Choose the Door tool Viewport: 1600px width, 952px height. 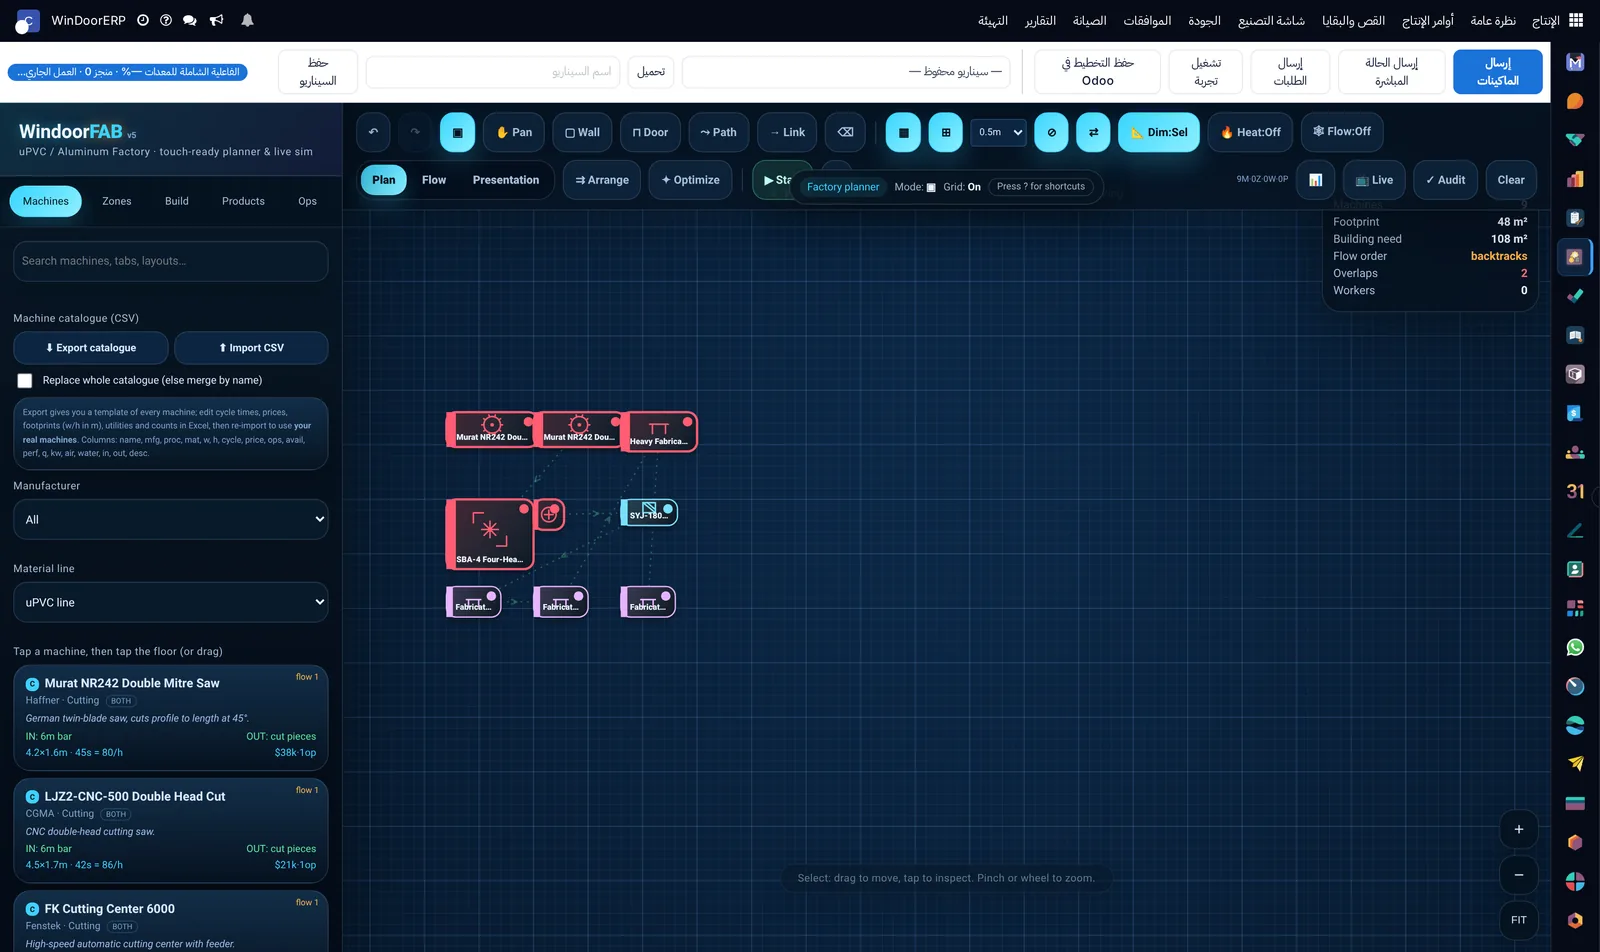tap(650, 132)
